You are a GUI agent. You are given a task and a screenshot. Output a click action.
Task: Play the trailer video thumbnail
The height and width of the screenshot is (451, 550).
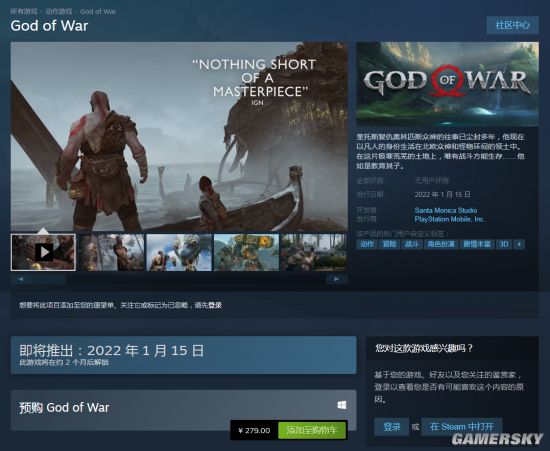click(x=43, y=253)
